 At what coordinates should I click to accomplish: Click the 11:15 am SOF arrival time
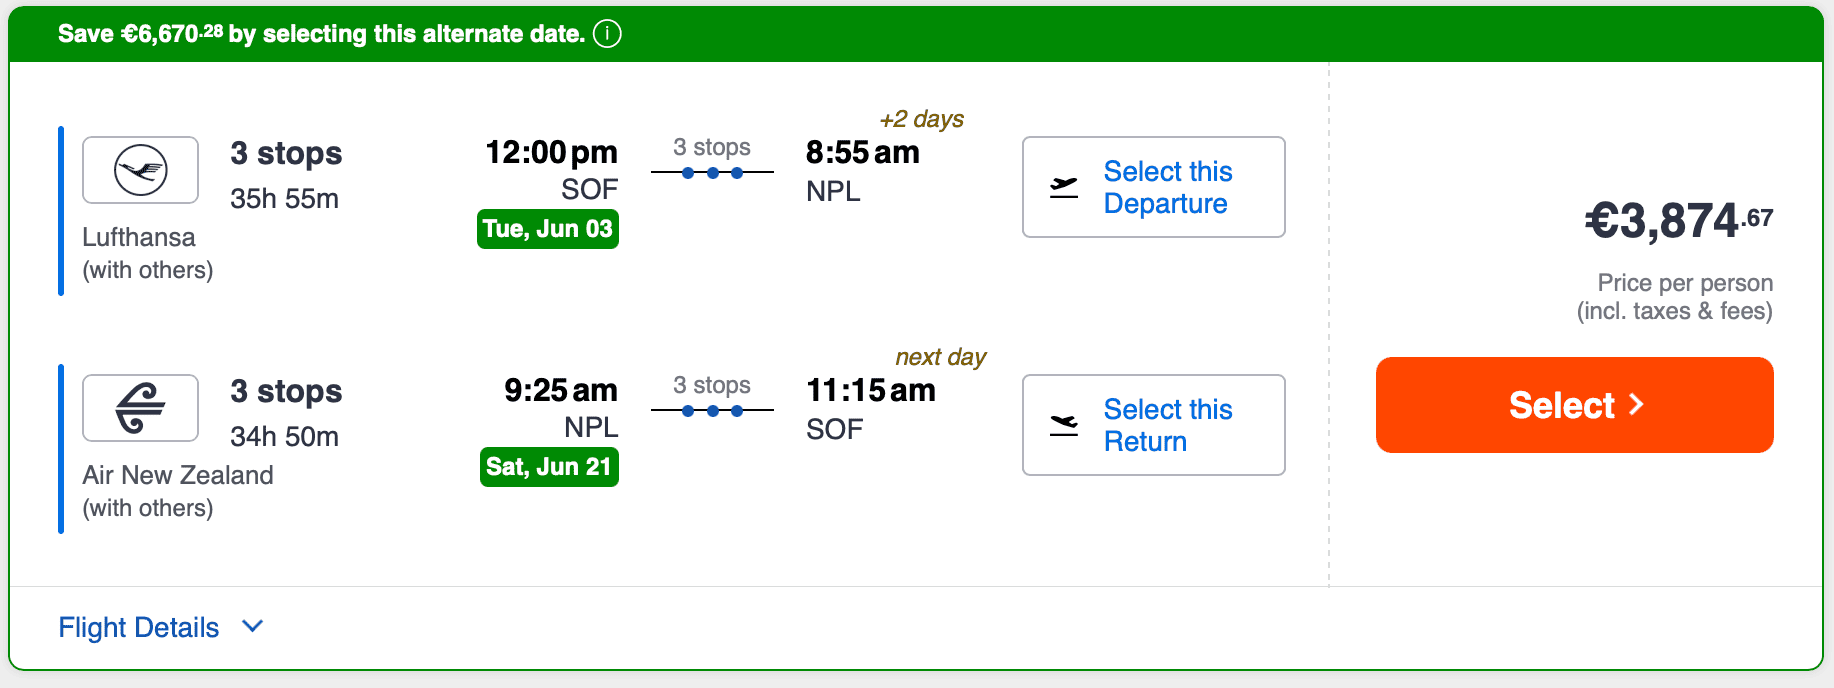pyautogui.click(x=870, y=391)
